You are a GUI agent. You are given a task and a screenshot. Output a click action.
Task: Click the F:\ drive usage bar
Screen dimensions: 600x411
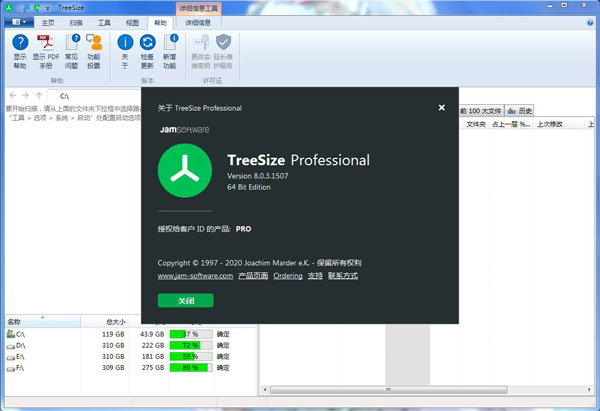point(190,369)
